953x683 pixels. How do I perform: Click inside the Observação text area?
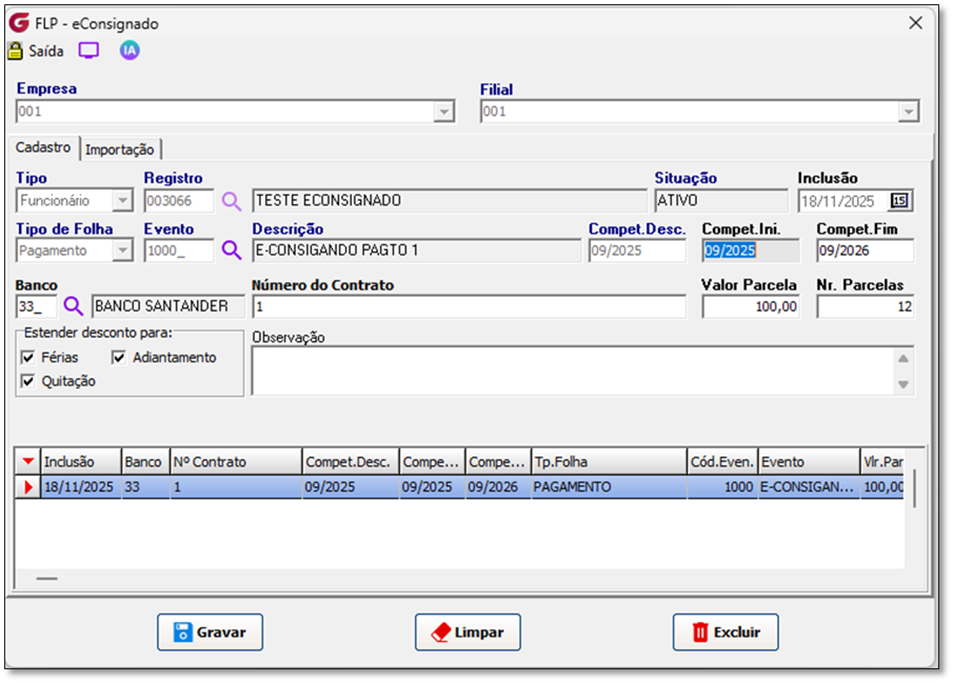(573, 371)
